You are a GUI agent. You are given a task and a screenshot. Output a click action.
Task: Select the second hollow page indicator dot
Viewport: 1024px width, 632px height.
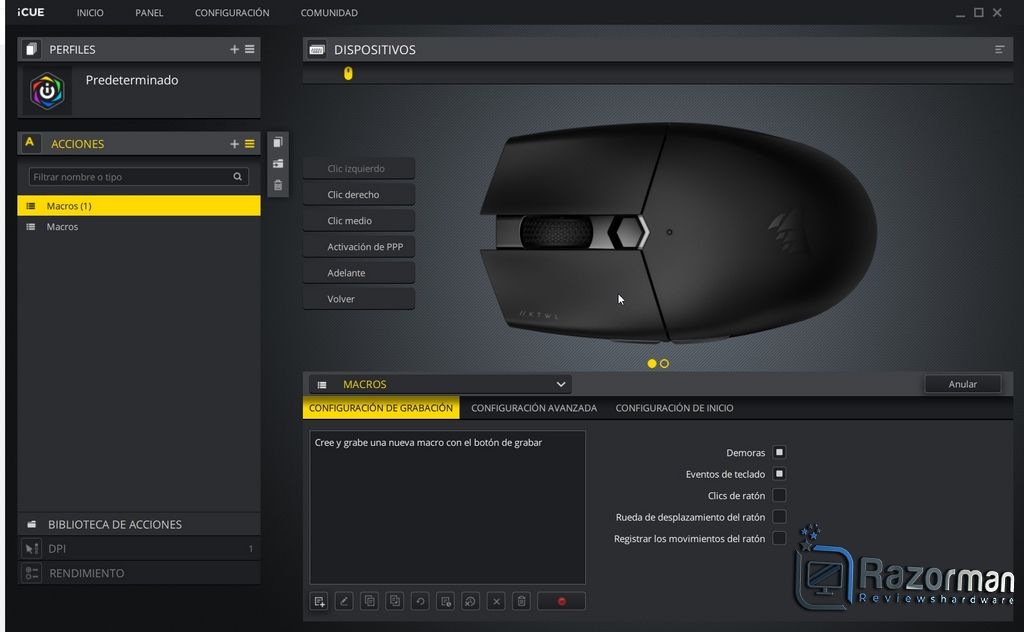click(x=664, y=364)
